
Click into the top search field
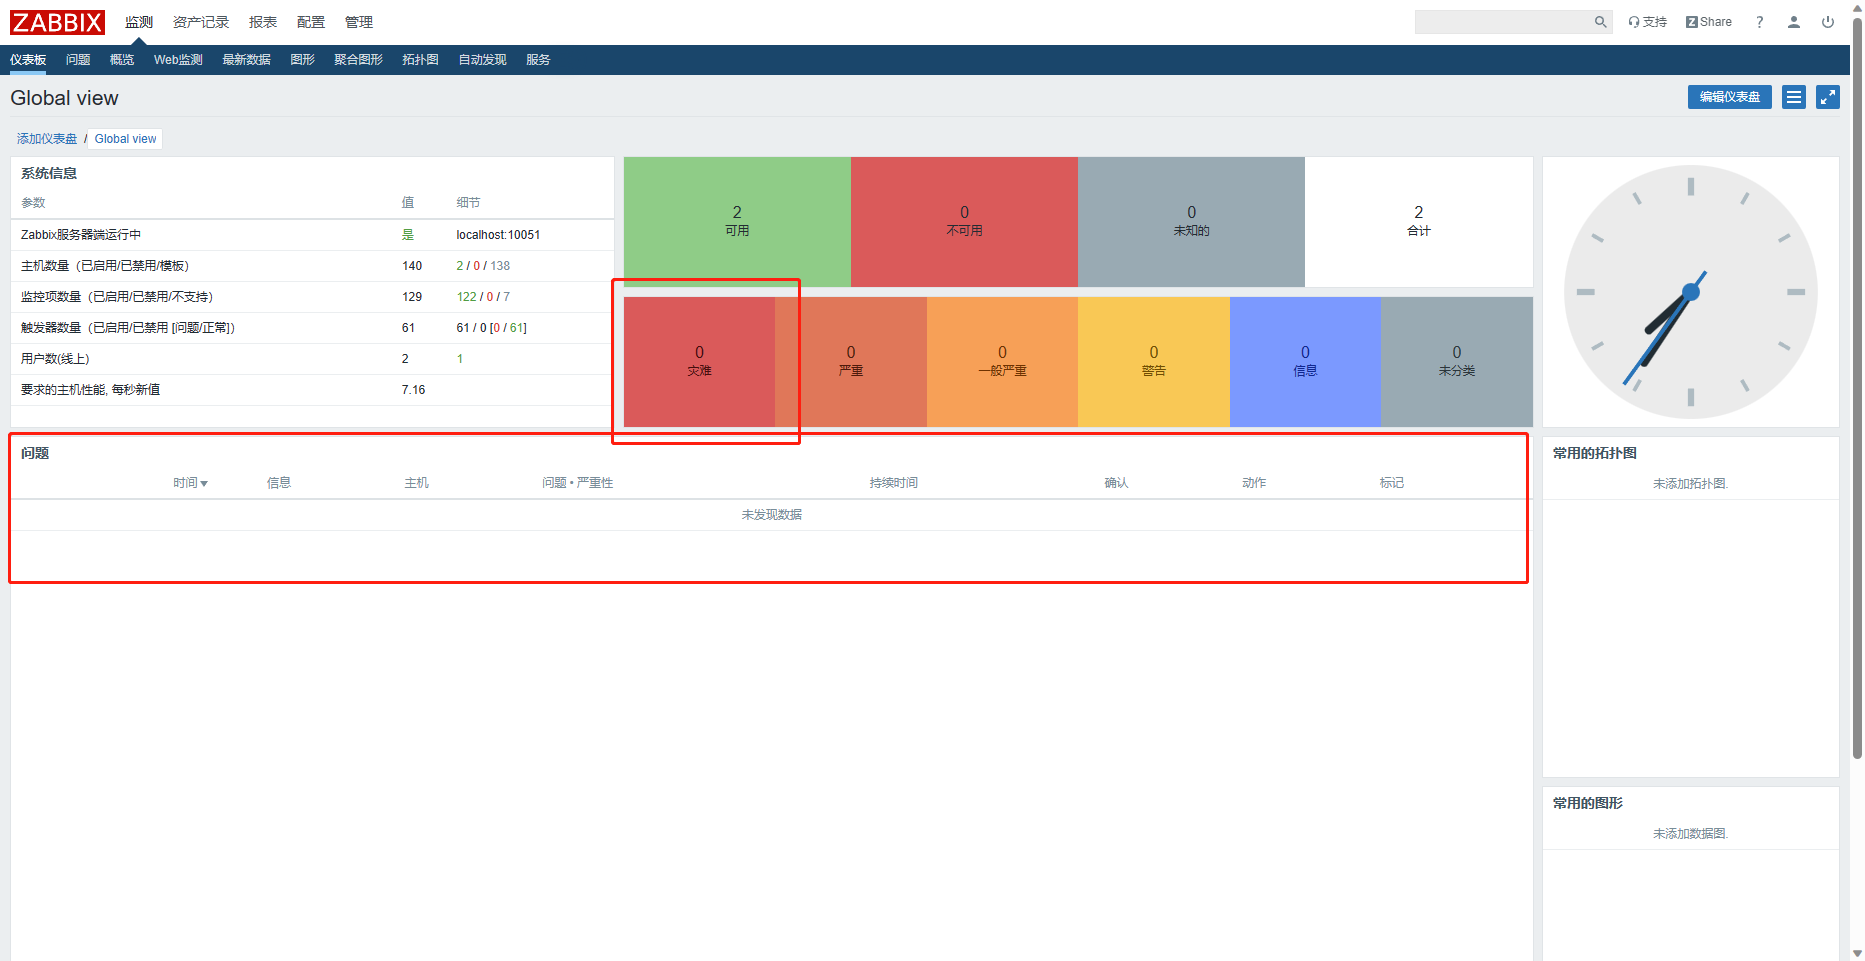point(1503,22)
